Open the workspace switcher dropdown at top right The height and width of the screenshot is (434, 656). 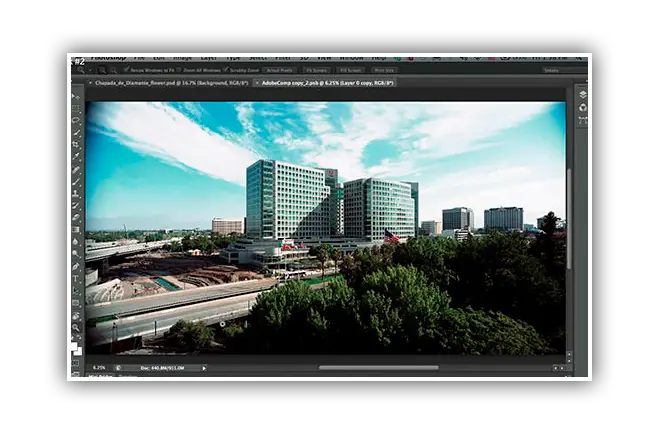[551, 70]
